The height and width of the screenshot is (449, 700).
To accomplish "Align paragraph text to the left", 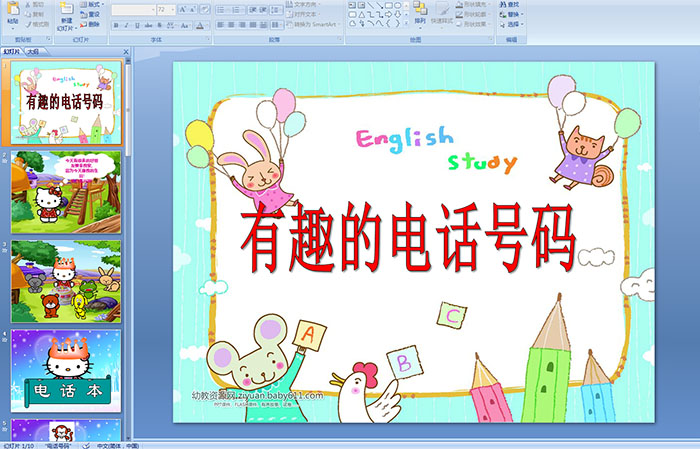I will (x=220, y=25).
